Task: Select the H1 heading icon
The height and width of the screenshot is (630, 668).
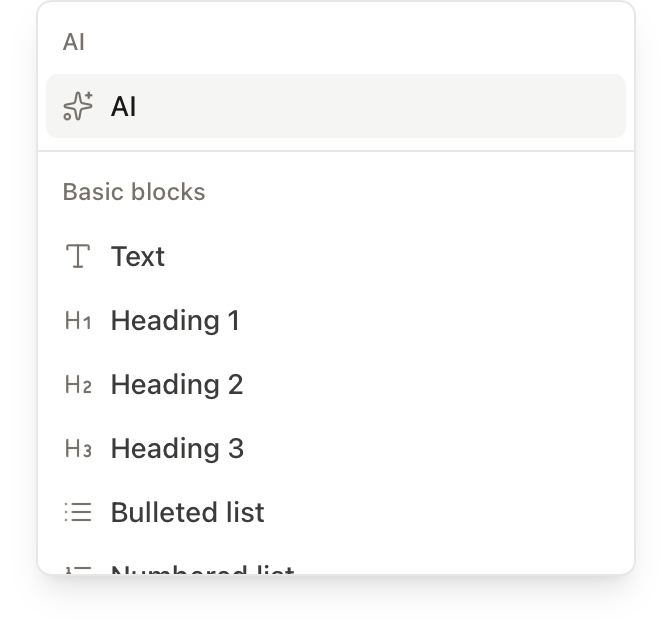Action: click(78, 321)
